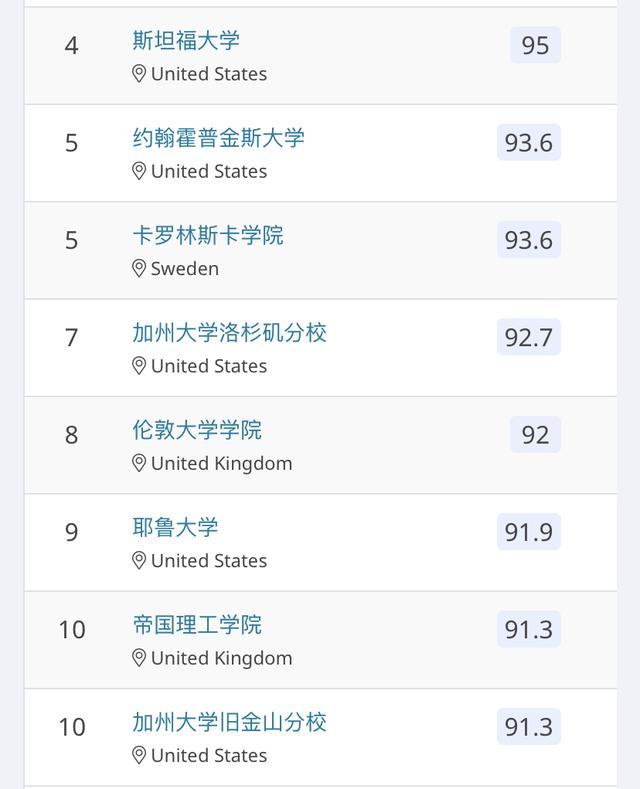The height and width of the screenshot is (789, 640).
Task: Click location pin icon beside Sweden
Action: click(139, 269)
